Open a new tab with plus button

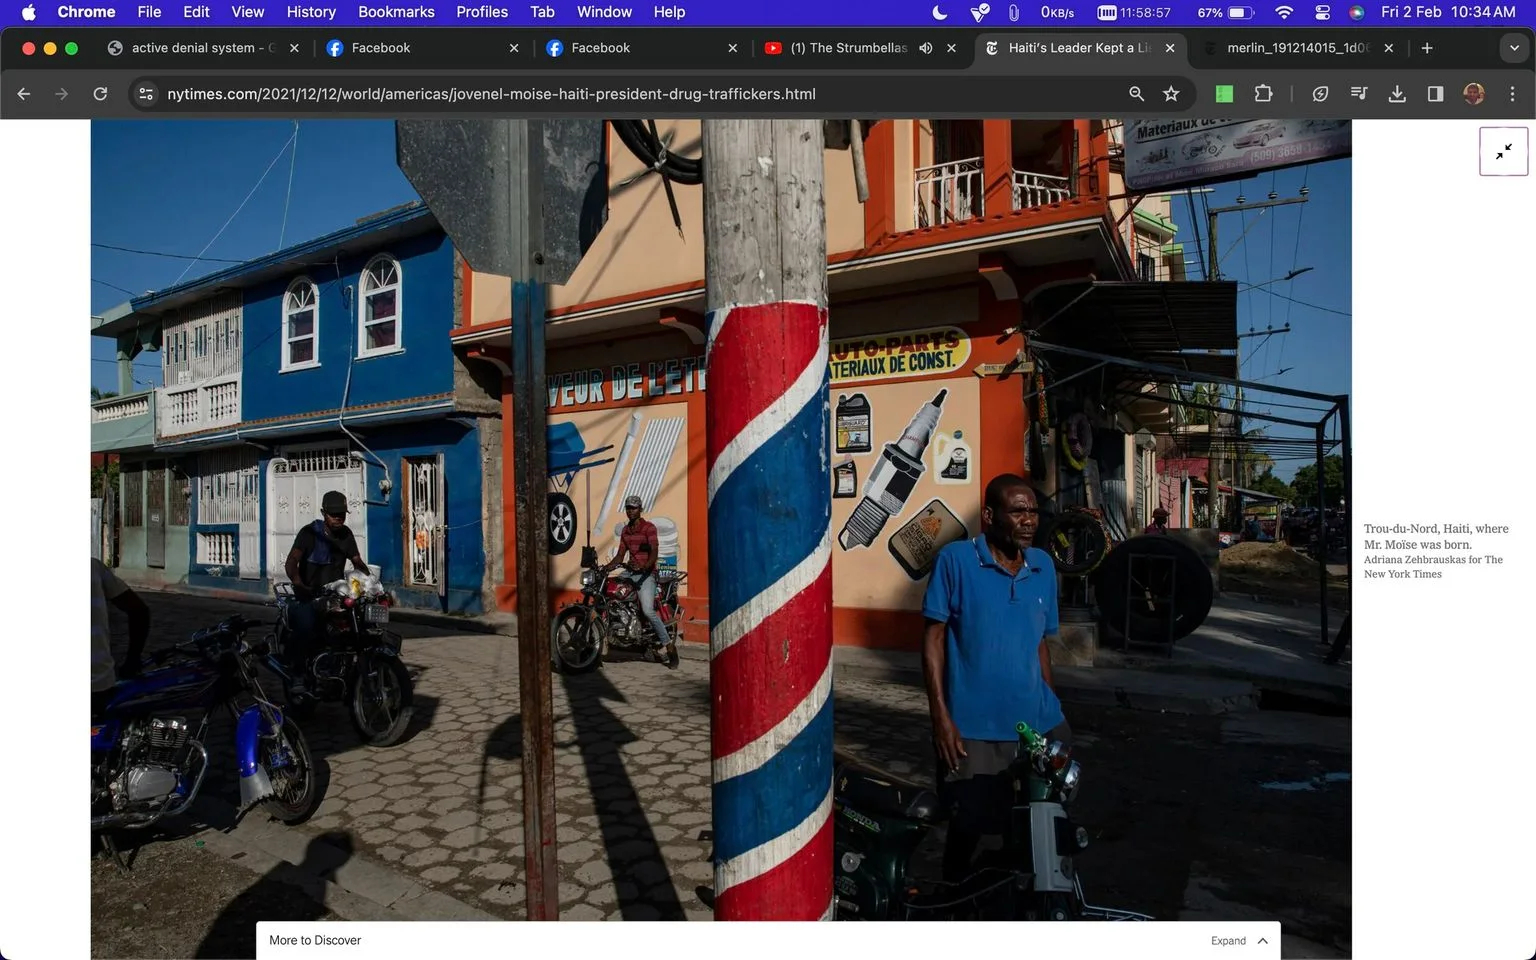1427,48
